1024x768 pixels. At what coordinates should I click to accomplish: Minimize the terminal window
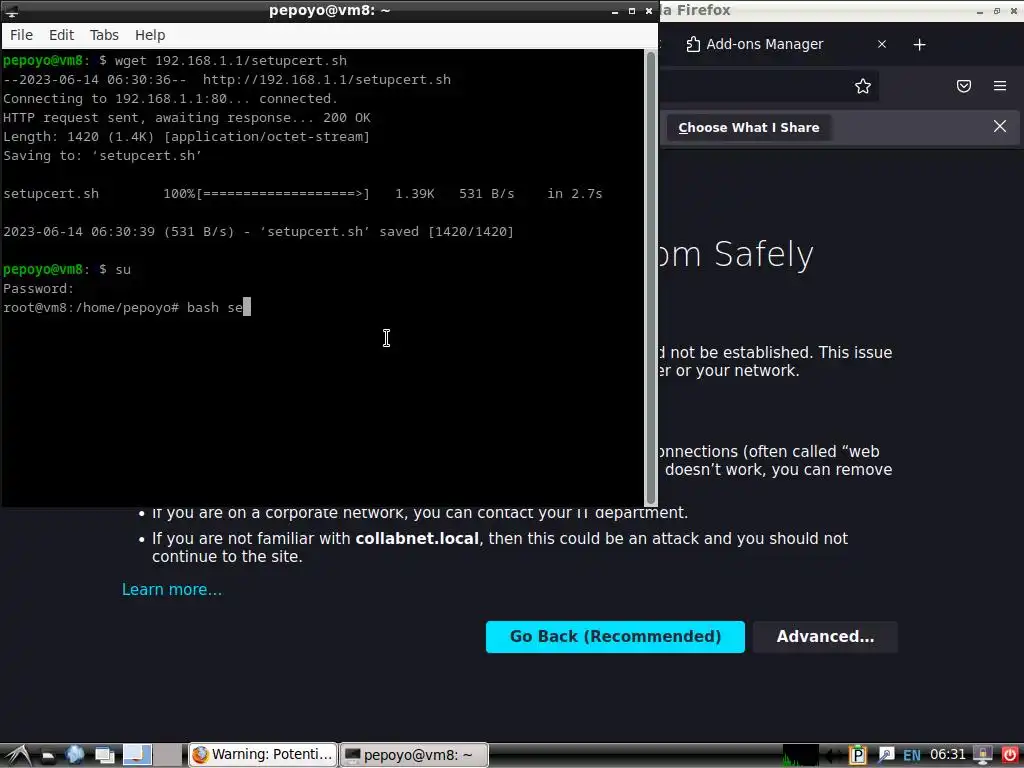(x=615, y=11)
